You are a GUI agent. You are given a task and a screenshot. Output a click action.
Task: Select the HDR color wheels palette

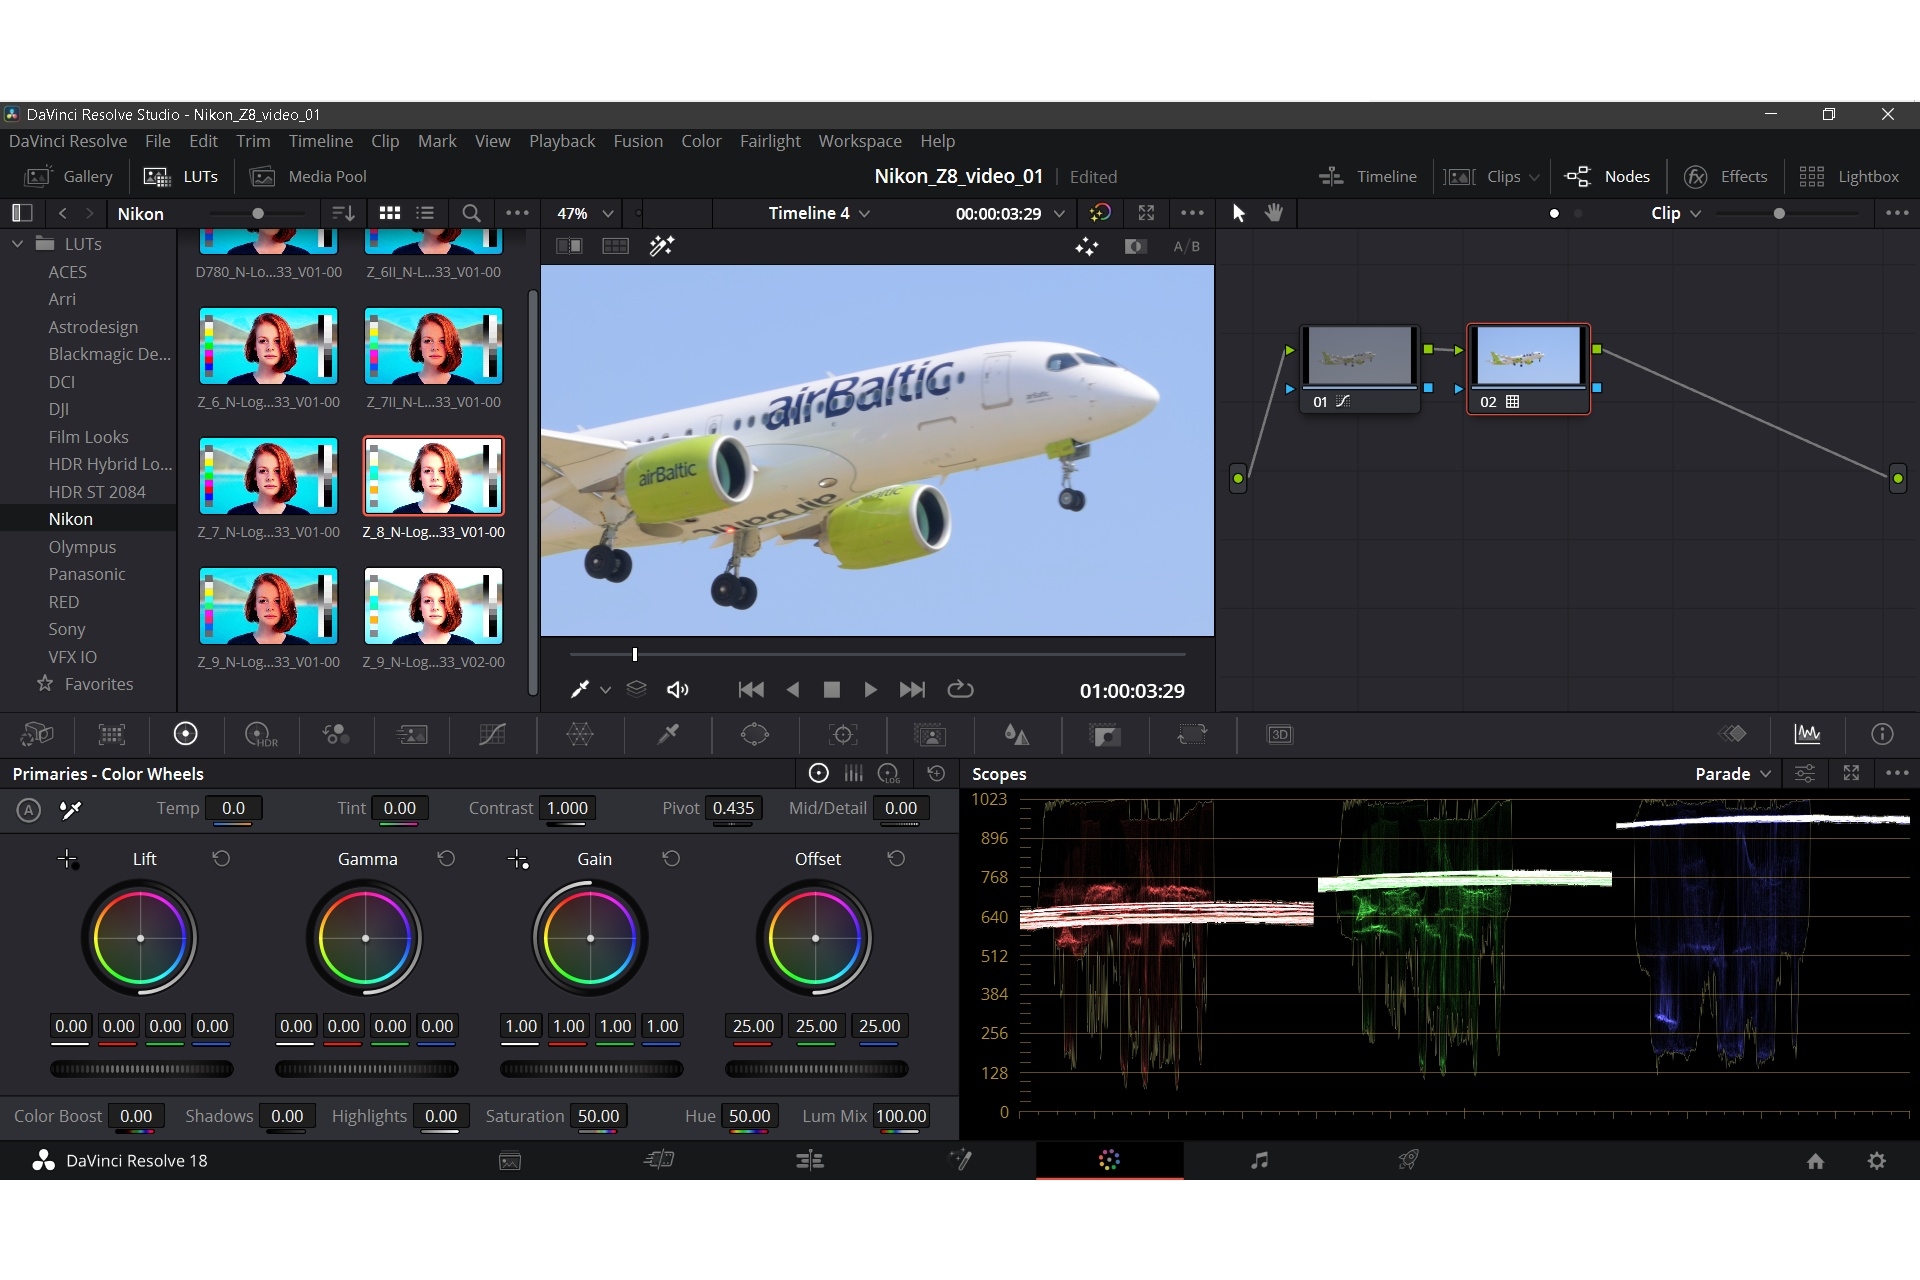(261, 735)
